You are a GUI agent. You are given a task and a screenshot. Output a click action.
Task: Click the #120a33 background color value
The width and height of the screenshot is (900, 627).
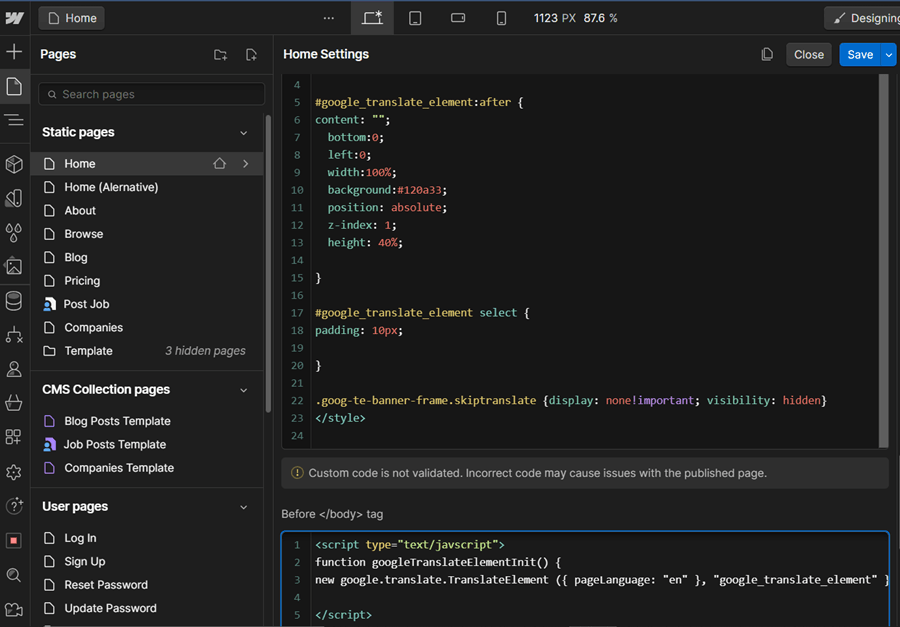coord(420,190)
